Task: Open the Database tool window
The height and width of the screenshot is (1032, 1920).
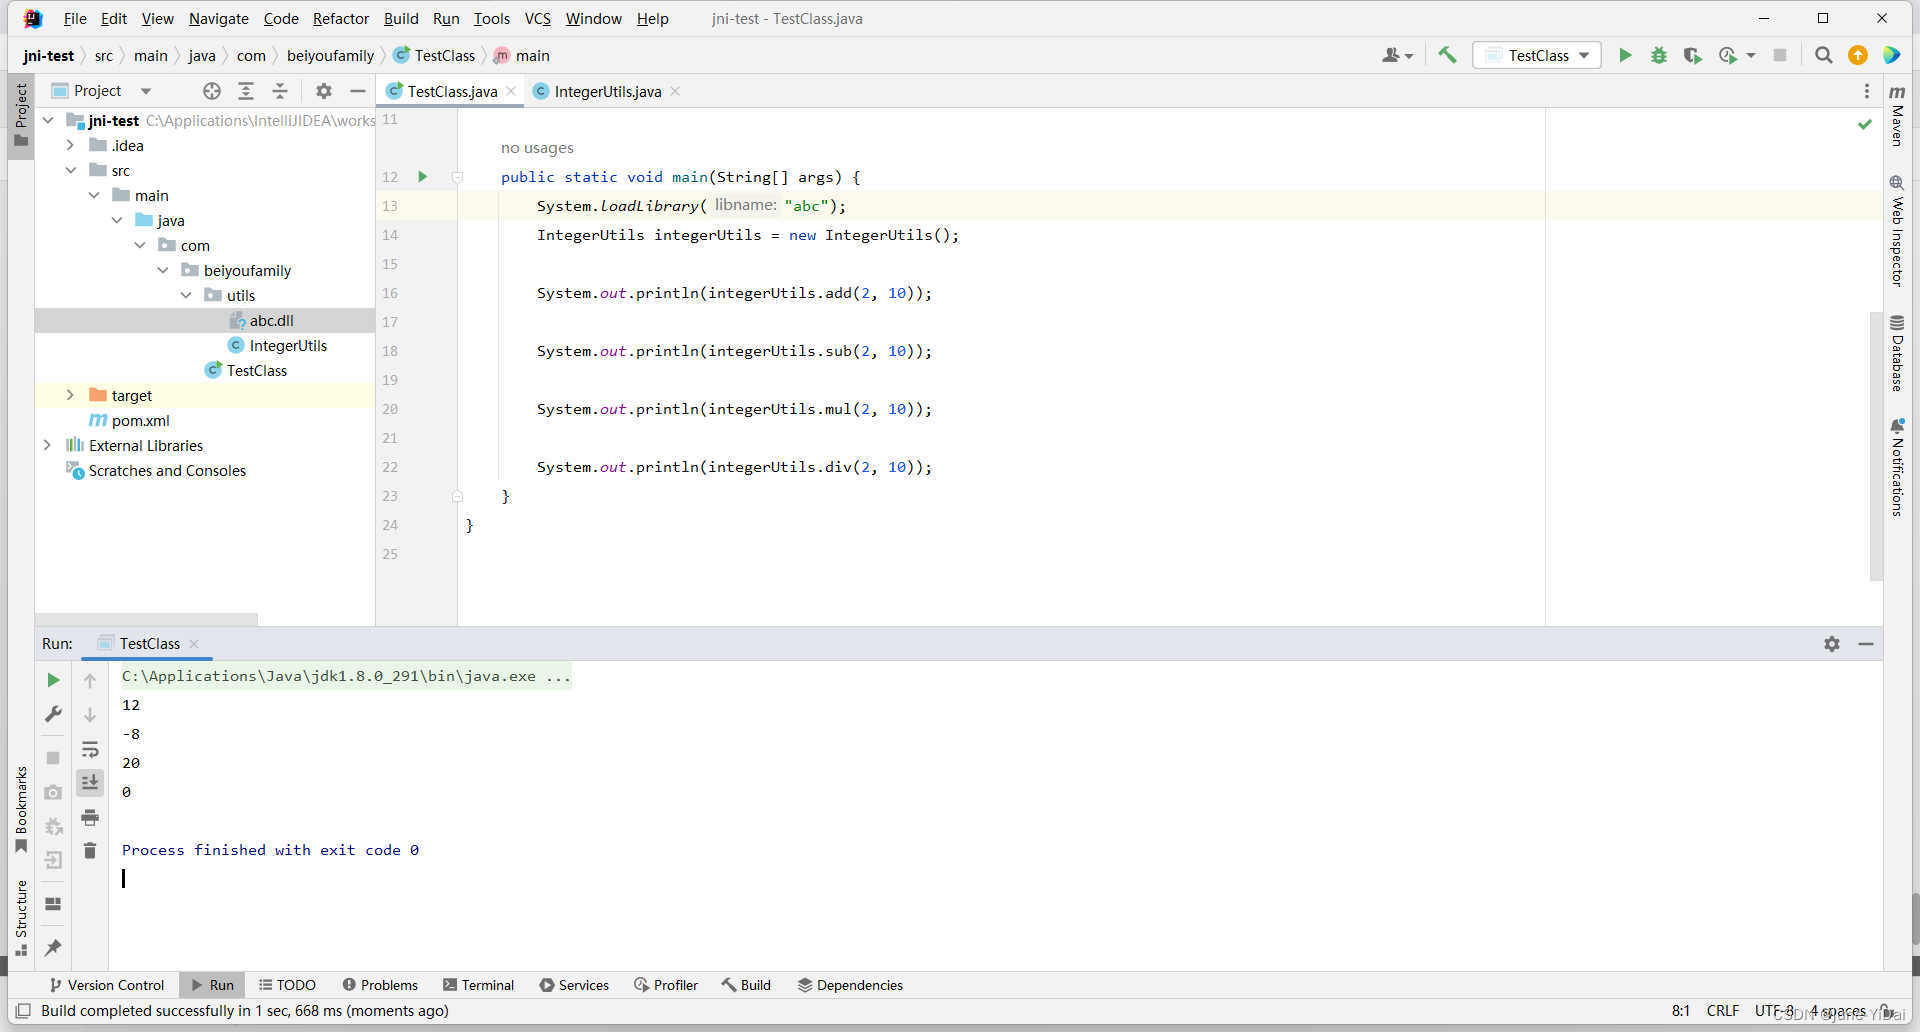Action: (x=1897, y=353)
